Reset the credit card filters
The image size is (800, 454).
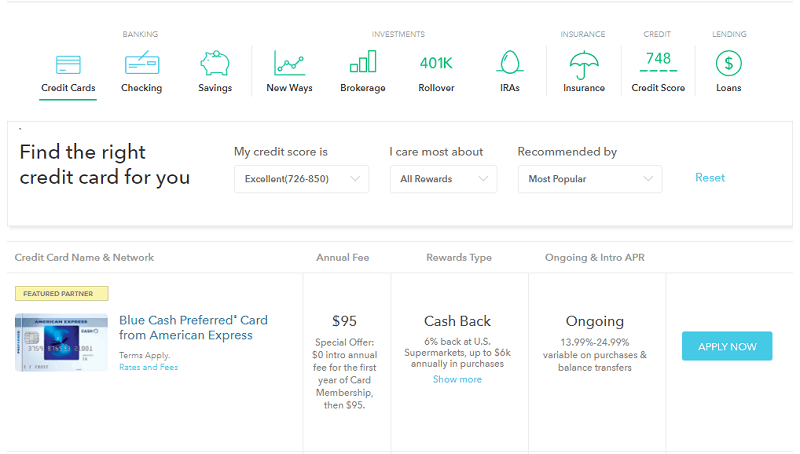710,178
